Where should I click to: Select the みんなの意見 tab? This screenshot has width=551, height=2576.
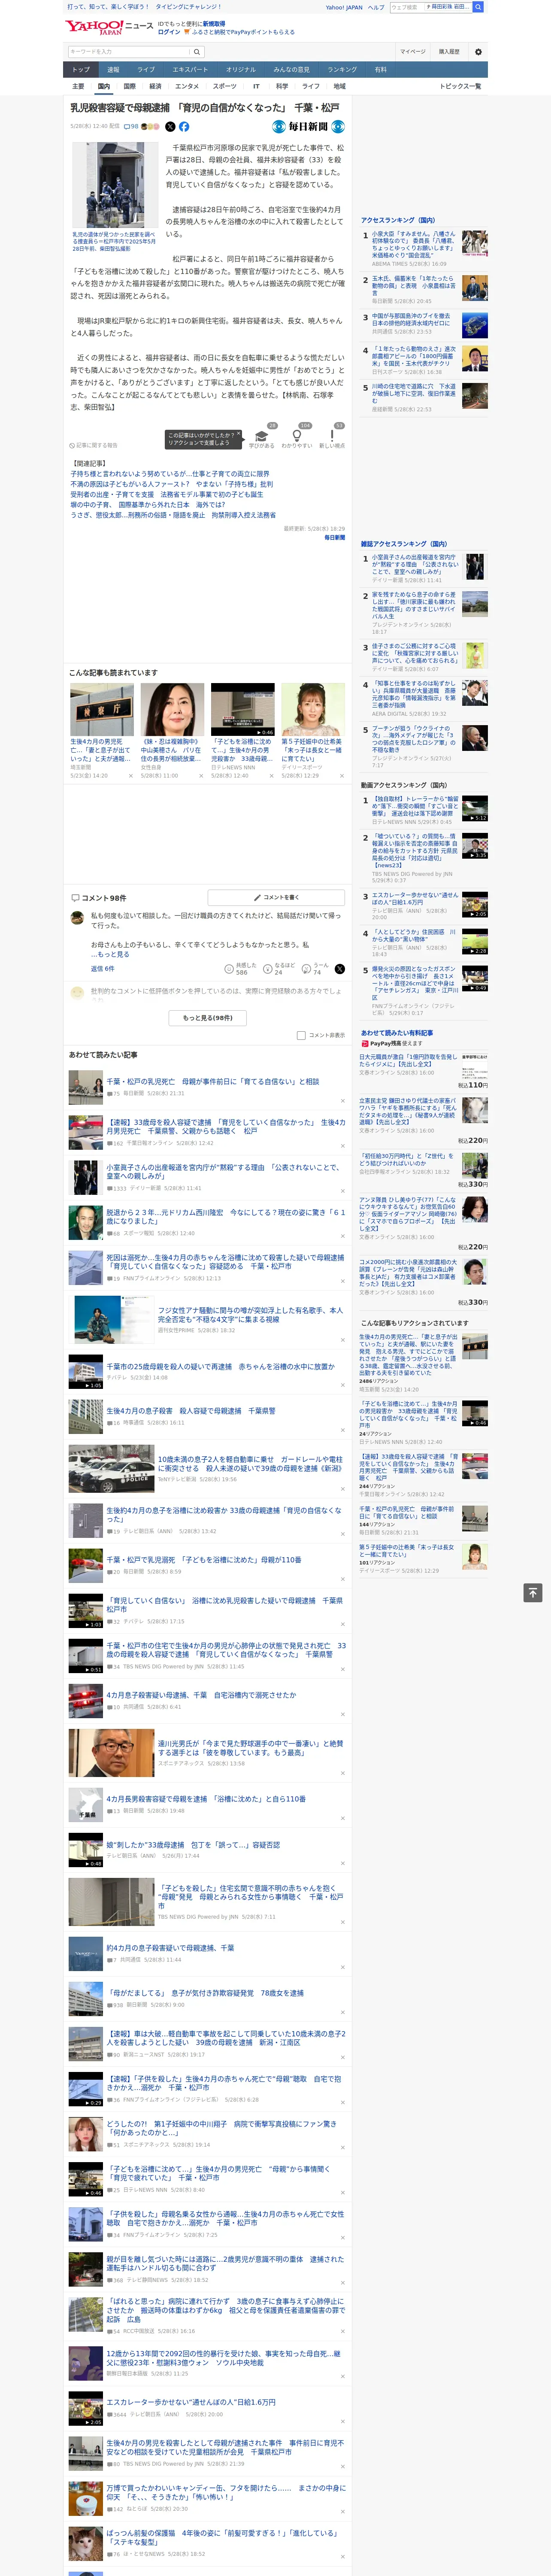291,69
